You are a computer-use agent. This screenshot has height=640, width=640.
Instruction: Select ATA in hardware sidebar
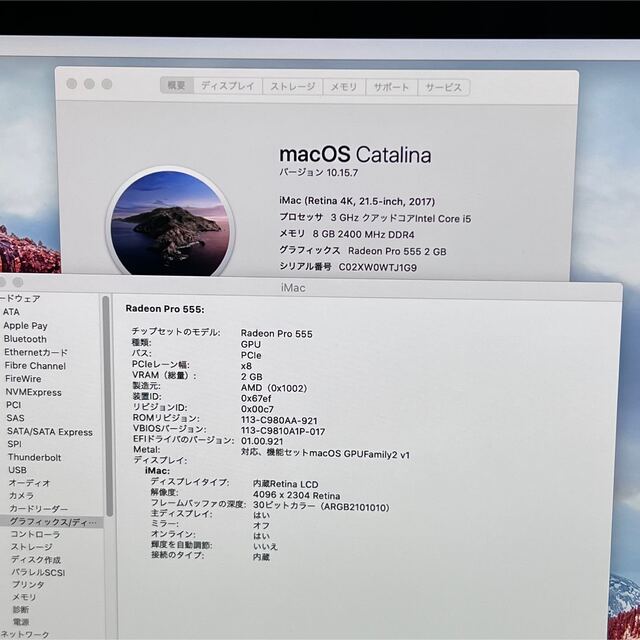11,312
